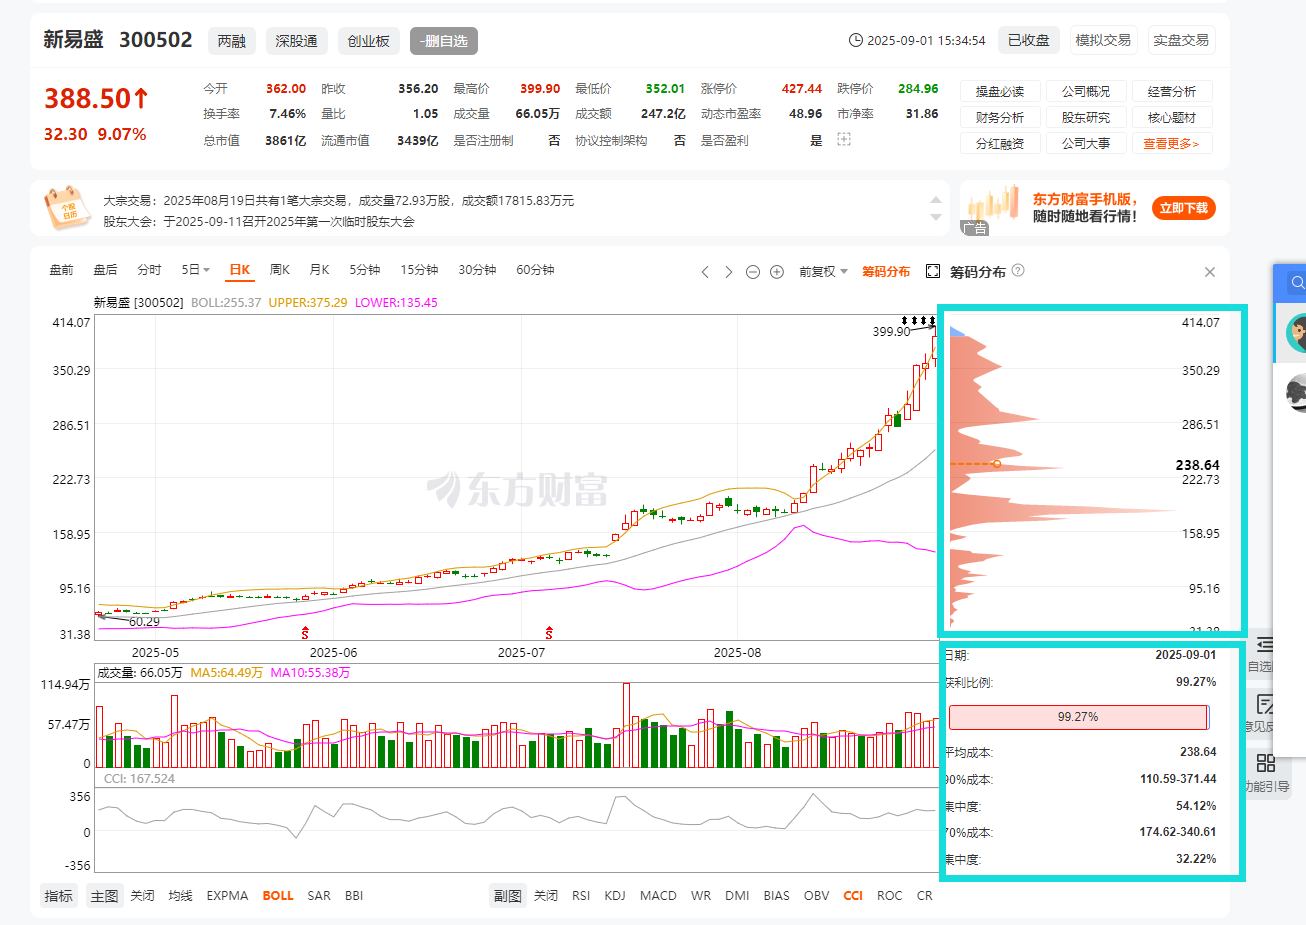The height and width of the screenshot is (925, 1306).
Task: Click the clock icon near the timestamp
Action: pyautogui.click(x=856, y=40)
